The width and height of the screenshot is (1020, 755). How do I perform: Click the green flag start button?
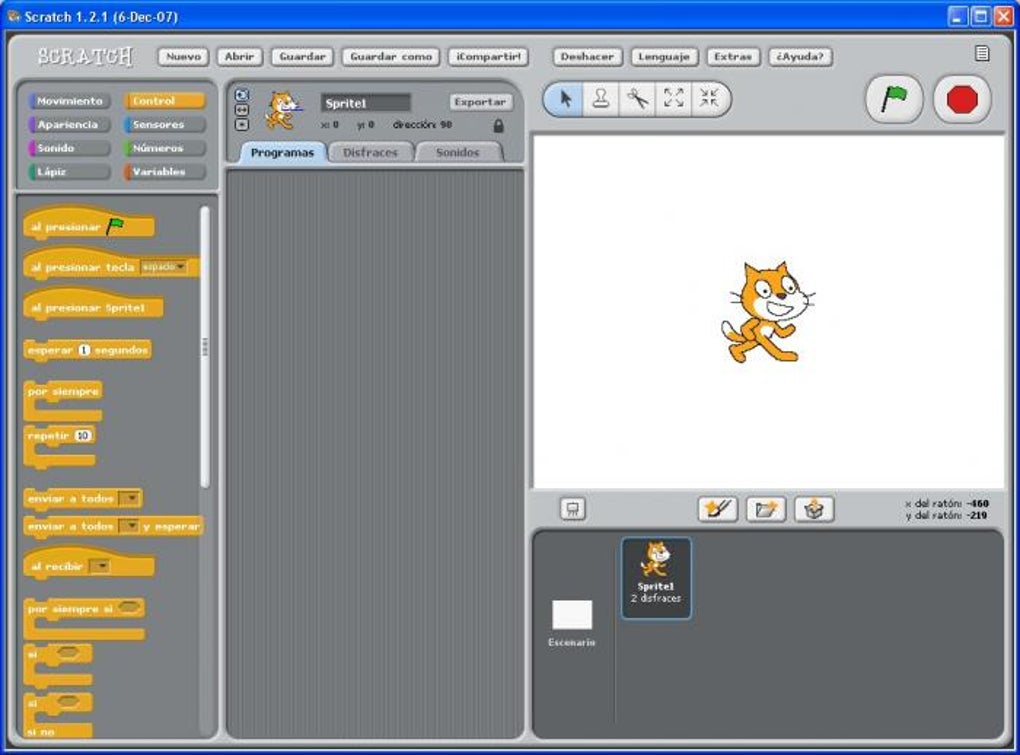pos(894,99)
